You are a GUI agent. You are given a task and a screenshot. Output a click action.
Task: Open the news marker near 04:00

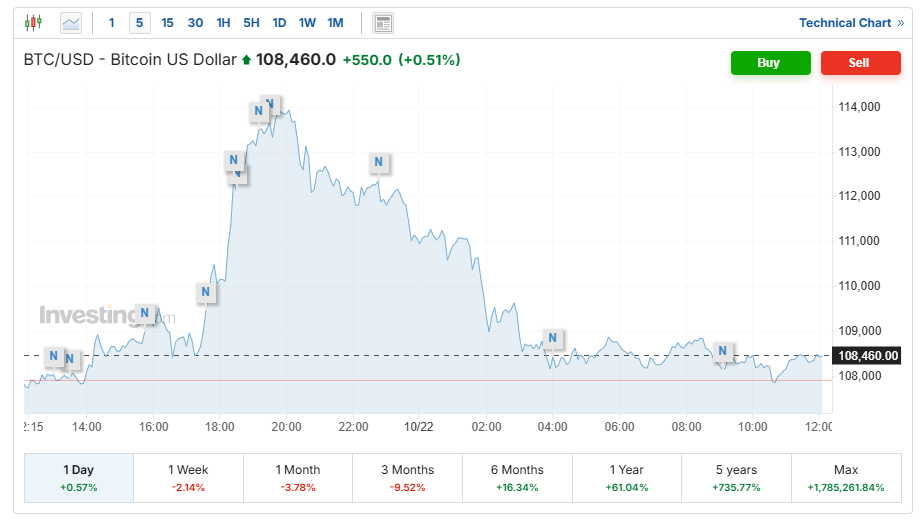[x=551, y=338]
